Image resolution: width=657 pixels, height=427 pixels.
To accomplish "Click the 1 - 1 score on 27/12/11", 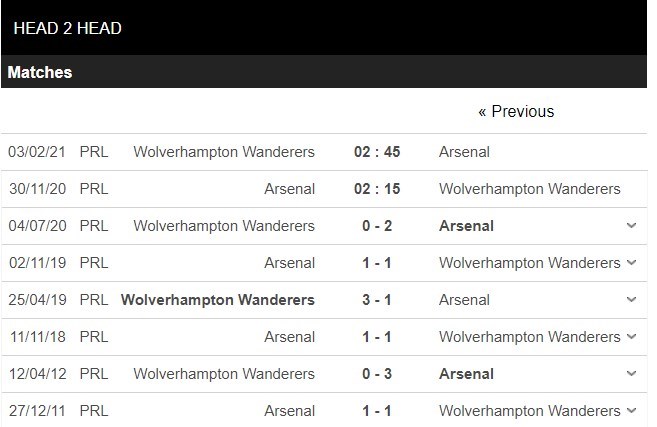I will 377,411.
